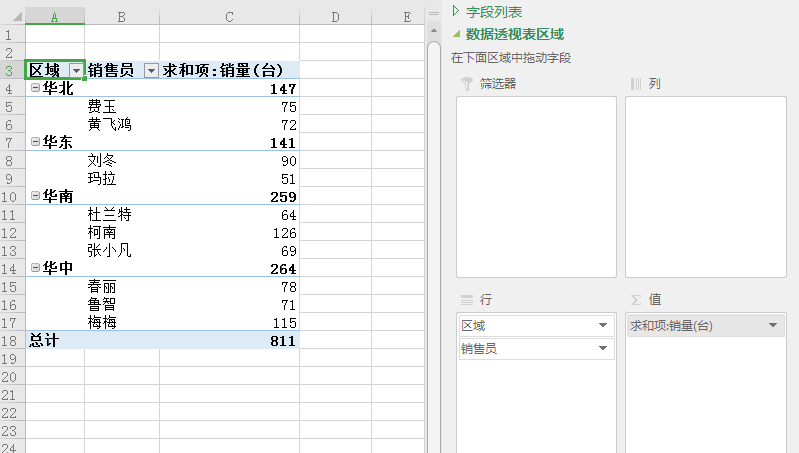
Task: Click the 值 sigma icon
Action: (636, 300)
